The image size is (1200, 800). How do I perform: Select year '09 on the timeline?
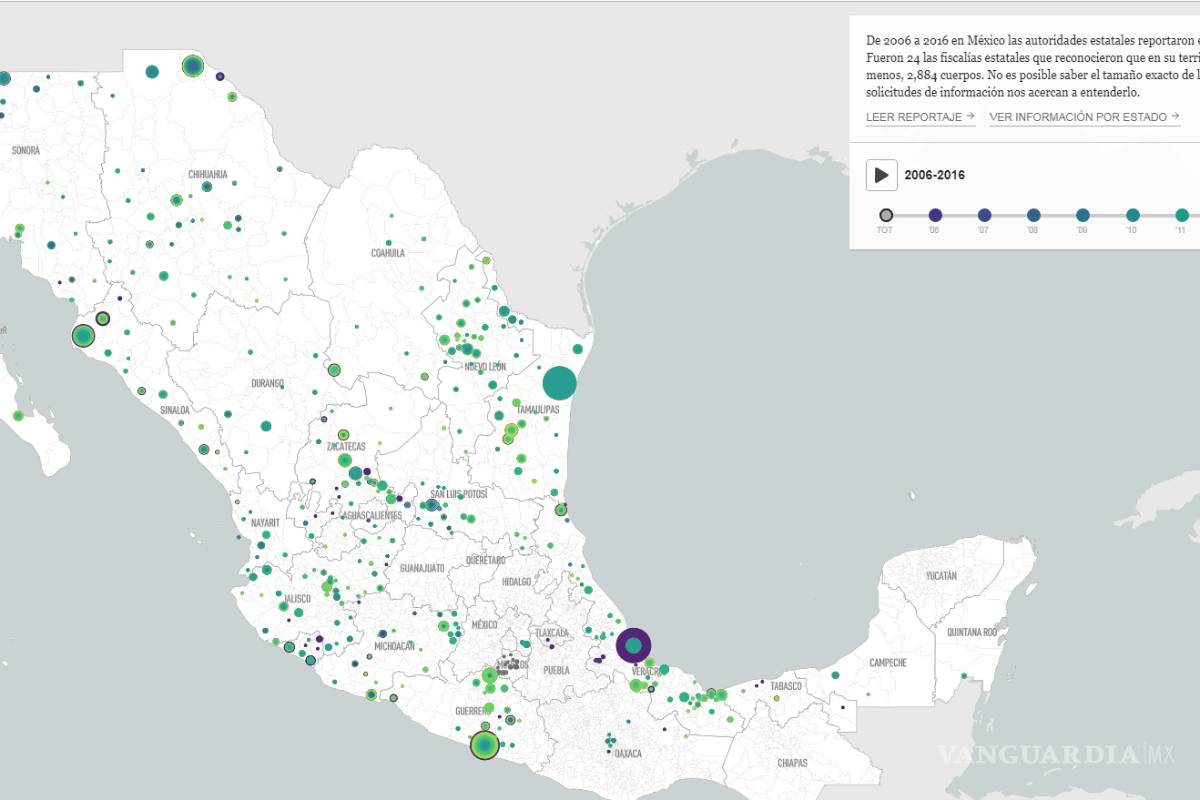pos(1082,213)
